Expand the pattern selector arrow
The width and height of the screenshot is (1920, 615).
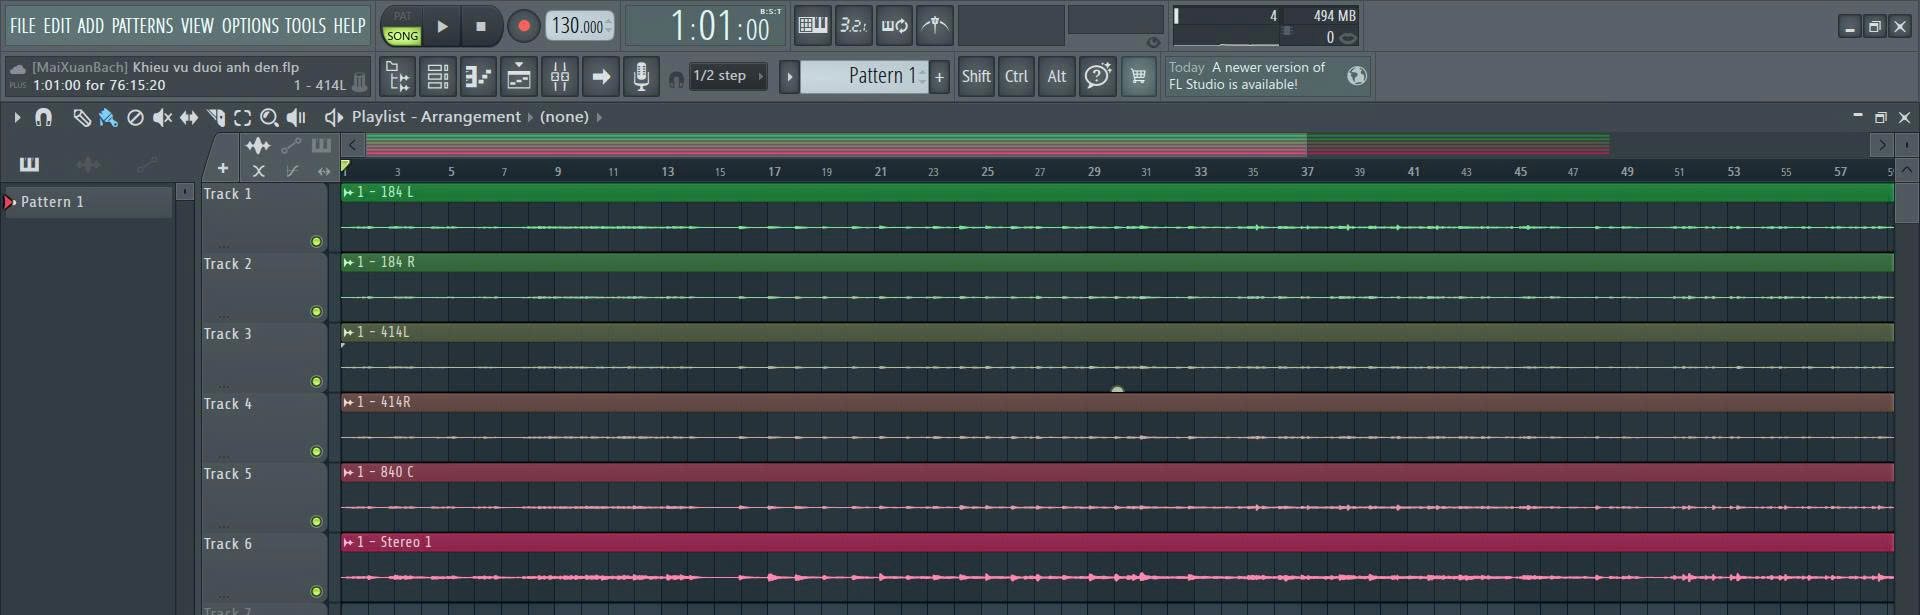789,76
